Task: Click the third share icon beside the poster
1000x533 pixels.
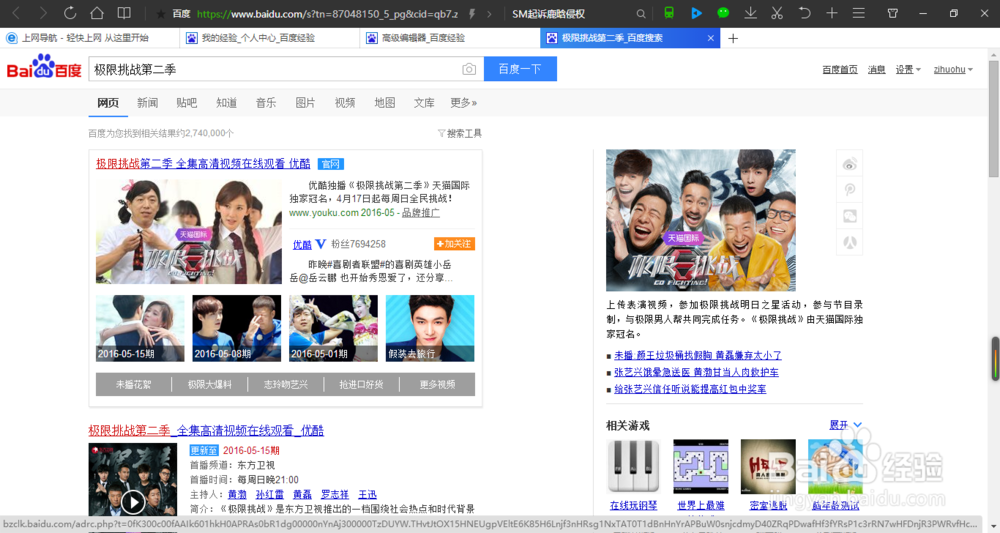Action: pos(849,216)
